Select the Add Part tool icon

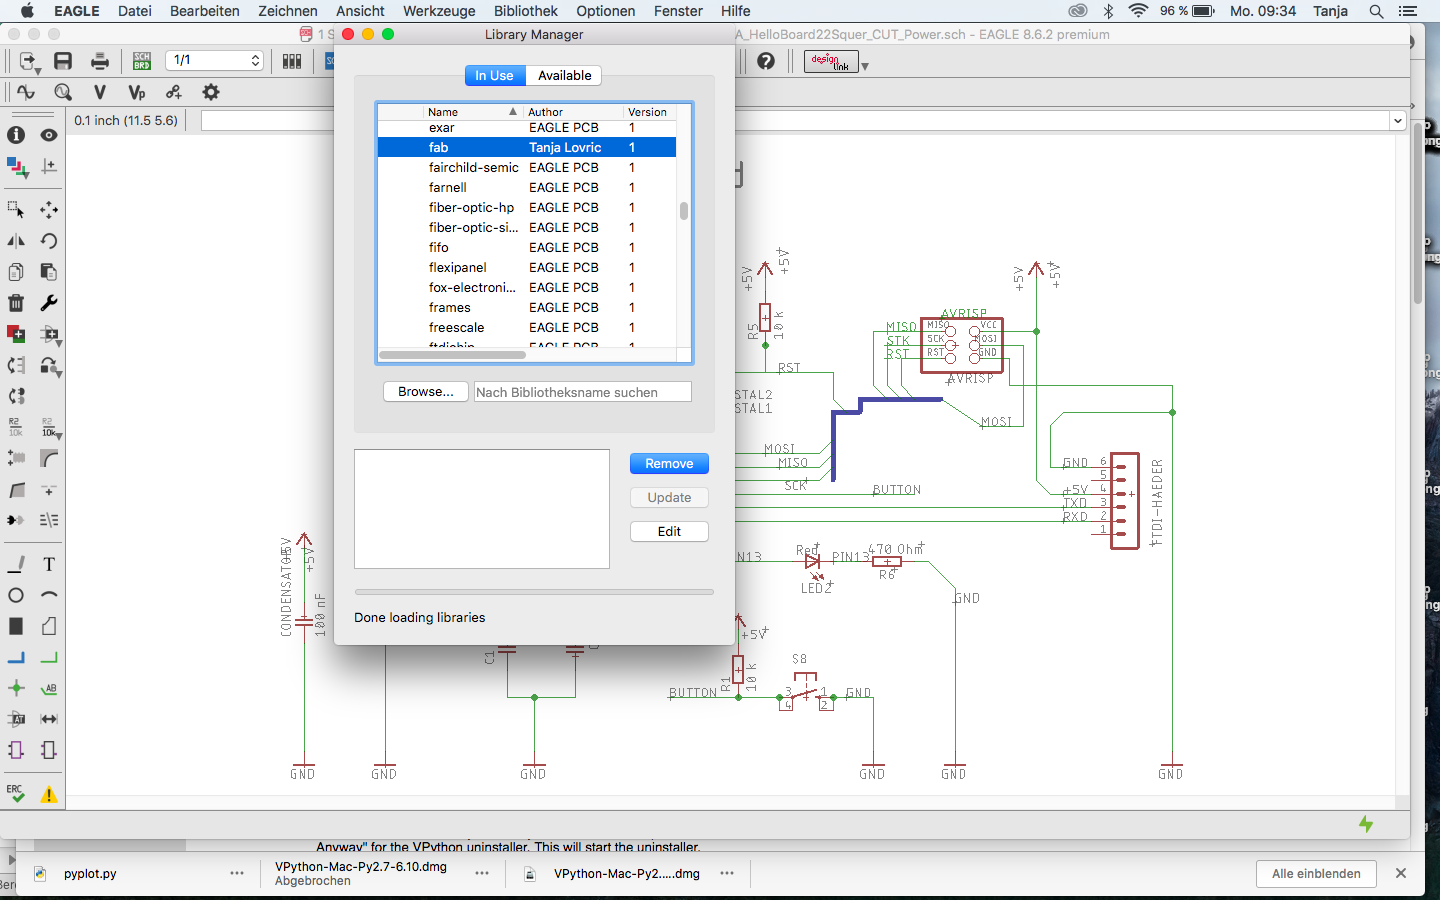click(16, 334)
